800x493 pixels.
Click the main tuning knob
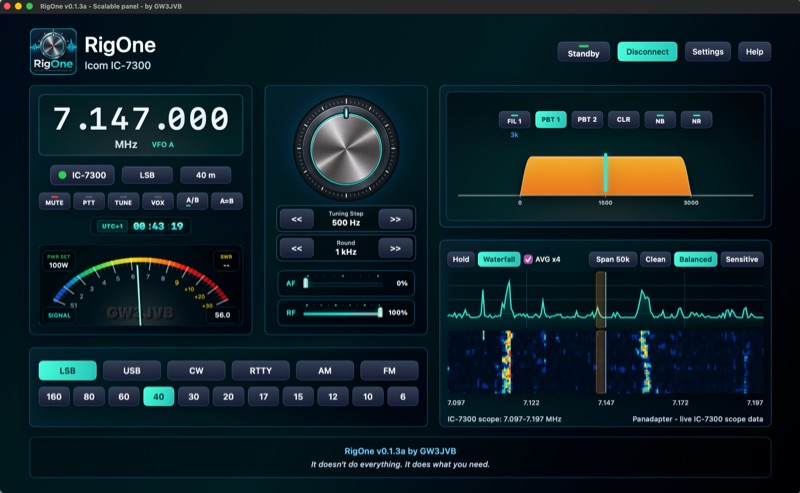click(x=346, y=149)
